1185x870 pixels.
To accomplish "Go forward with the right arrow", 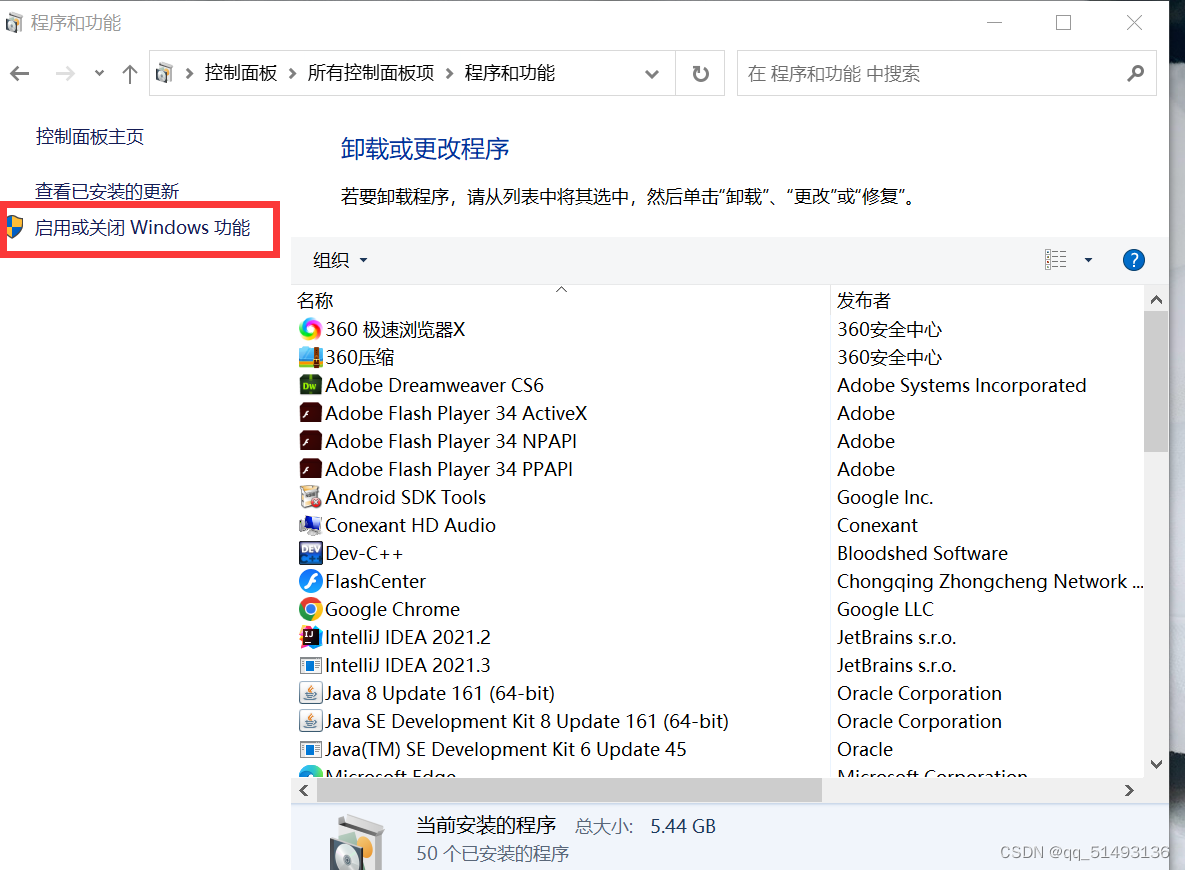I will 65,73.
